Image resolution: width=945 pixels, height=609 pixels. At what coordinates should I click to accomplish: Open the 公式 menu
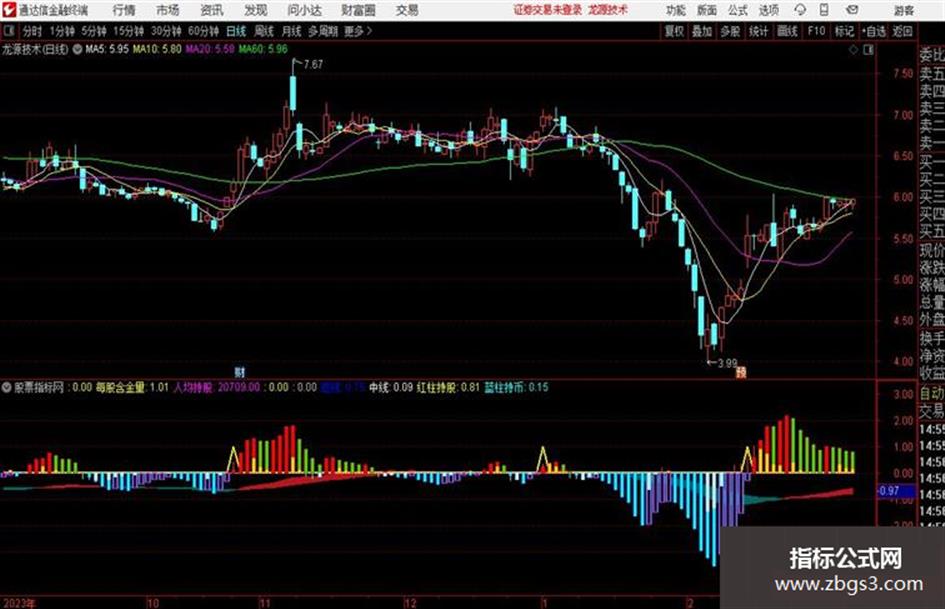738,10
